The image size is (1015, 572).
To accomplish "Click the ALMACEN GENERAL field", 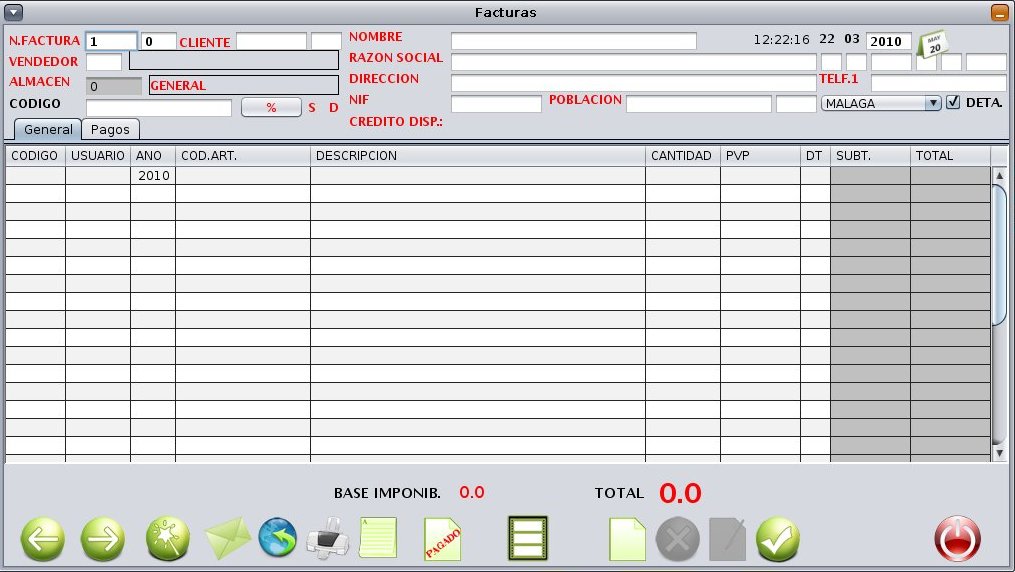I will click(x=243, y=85).
